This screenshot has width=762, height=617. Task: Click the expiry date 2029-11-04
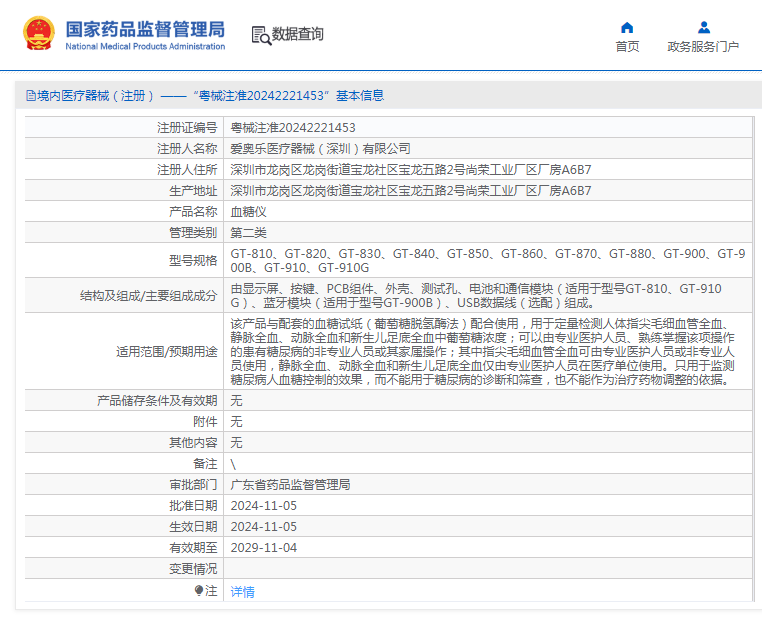coord(263,548)
